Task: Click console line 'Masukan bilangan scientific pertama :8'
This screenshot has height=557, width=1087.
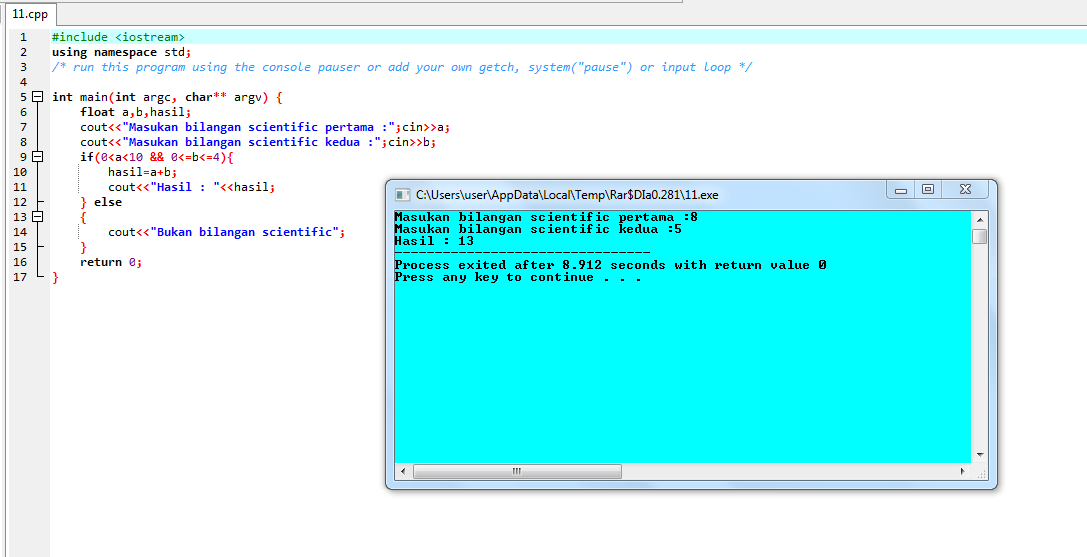Action: click(x=546, y=217)
